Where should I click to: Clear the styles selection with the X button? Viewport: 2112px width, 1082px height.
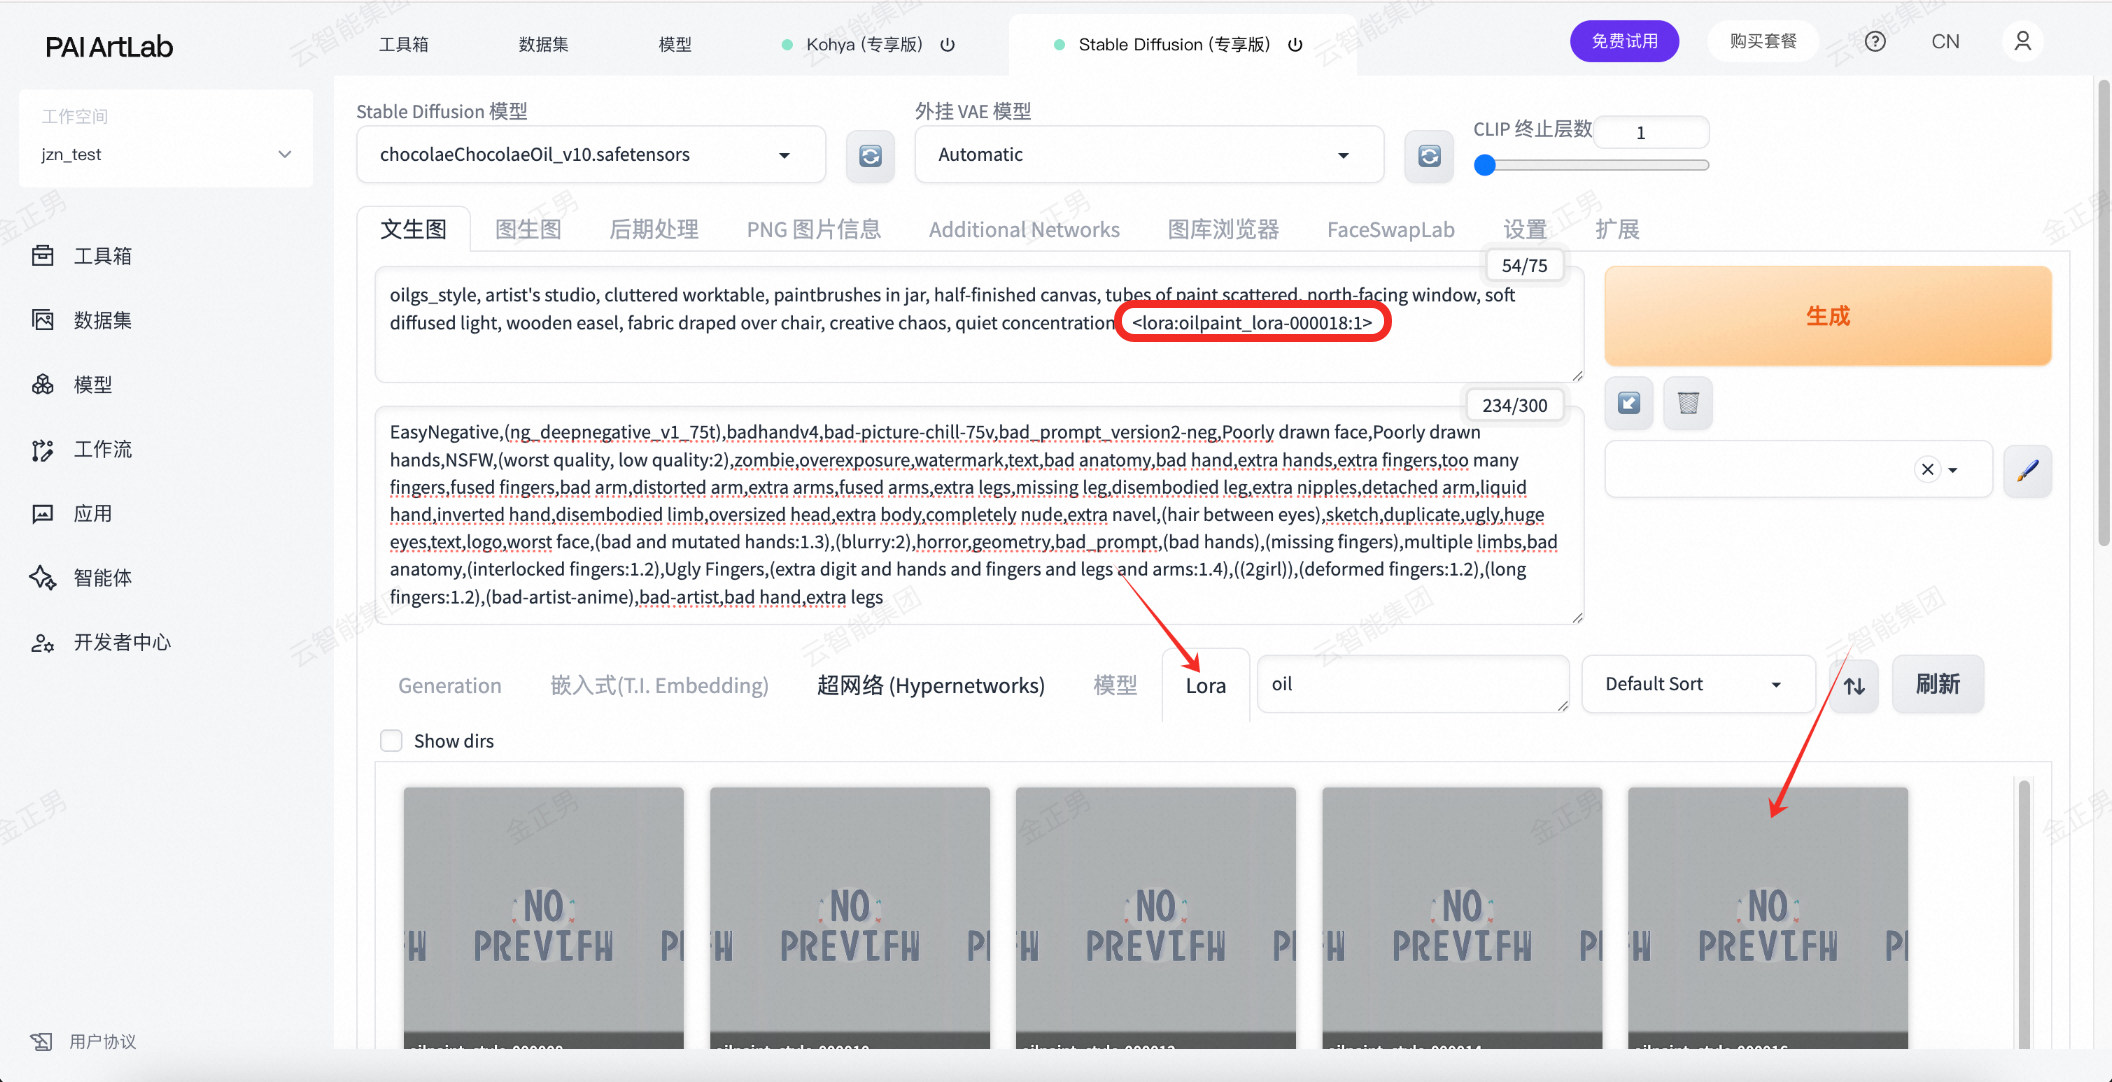coord(1927,470)
